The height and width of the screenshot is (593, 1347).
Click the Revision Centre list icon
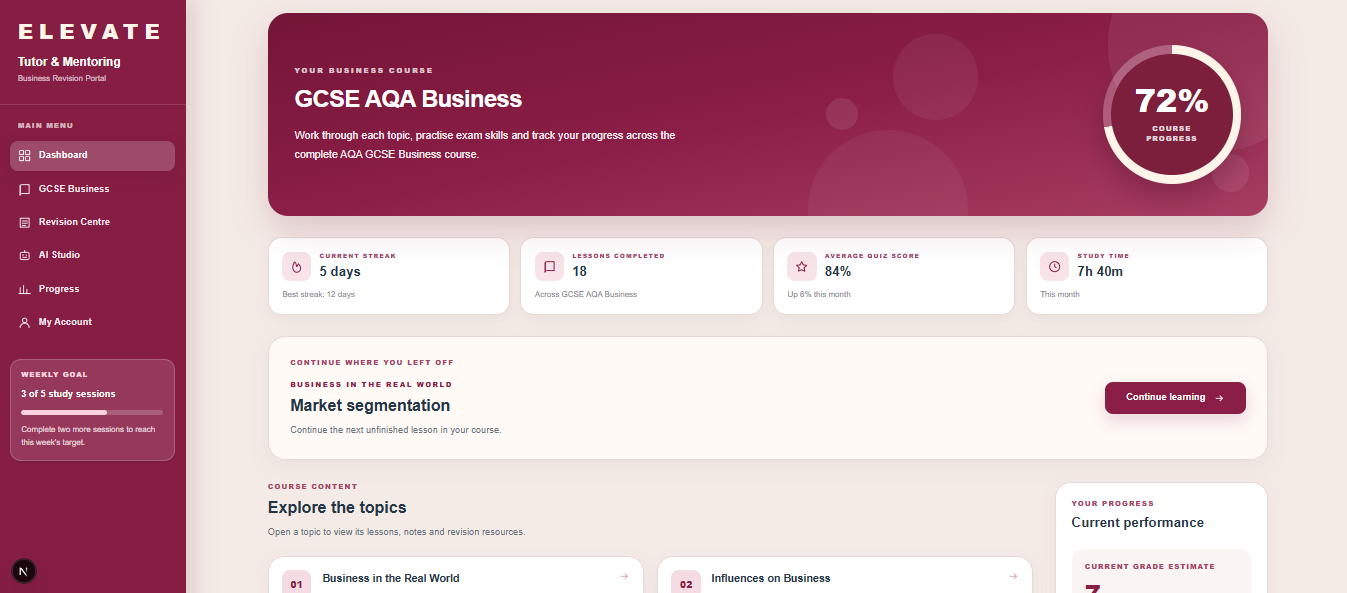pos(25,222)
